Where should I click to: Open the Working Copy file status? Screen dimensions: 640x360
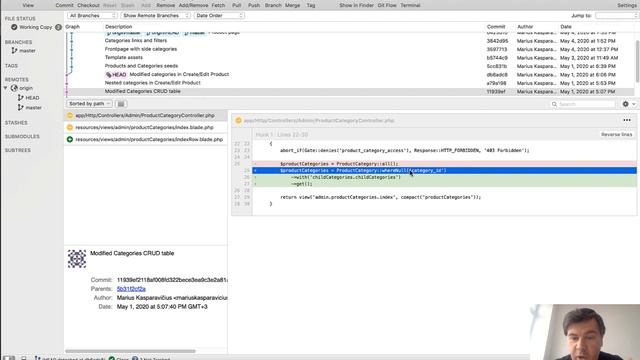(x=36, y=27)
